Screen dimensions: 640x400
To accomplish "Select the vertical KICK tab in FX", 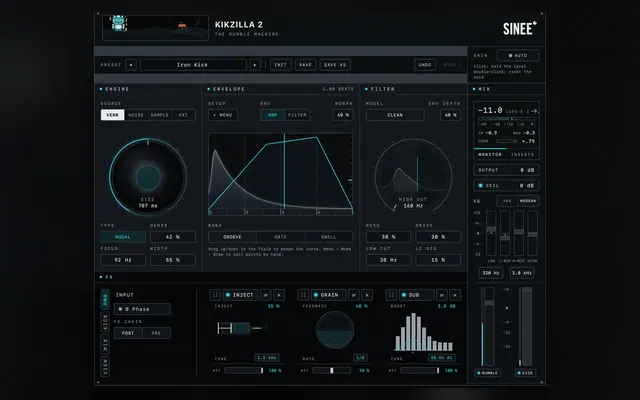I will 105,322.
